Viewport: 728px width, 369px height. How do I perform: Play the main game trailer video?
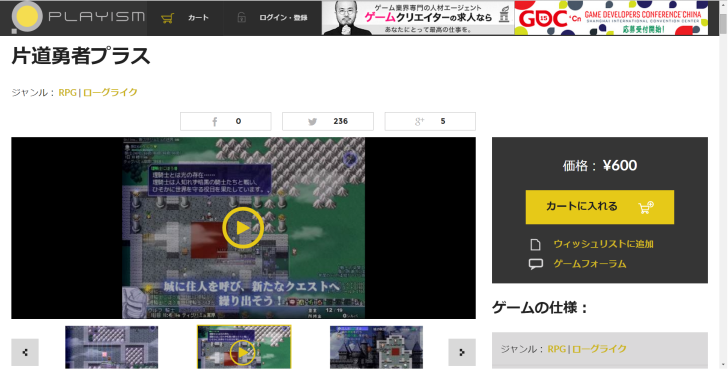tap(243, 228)
